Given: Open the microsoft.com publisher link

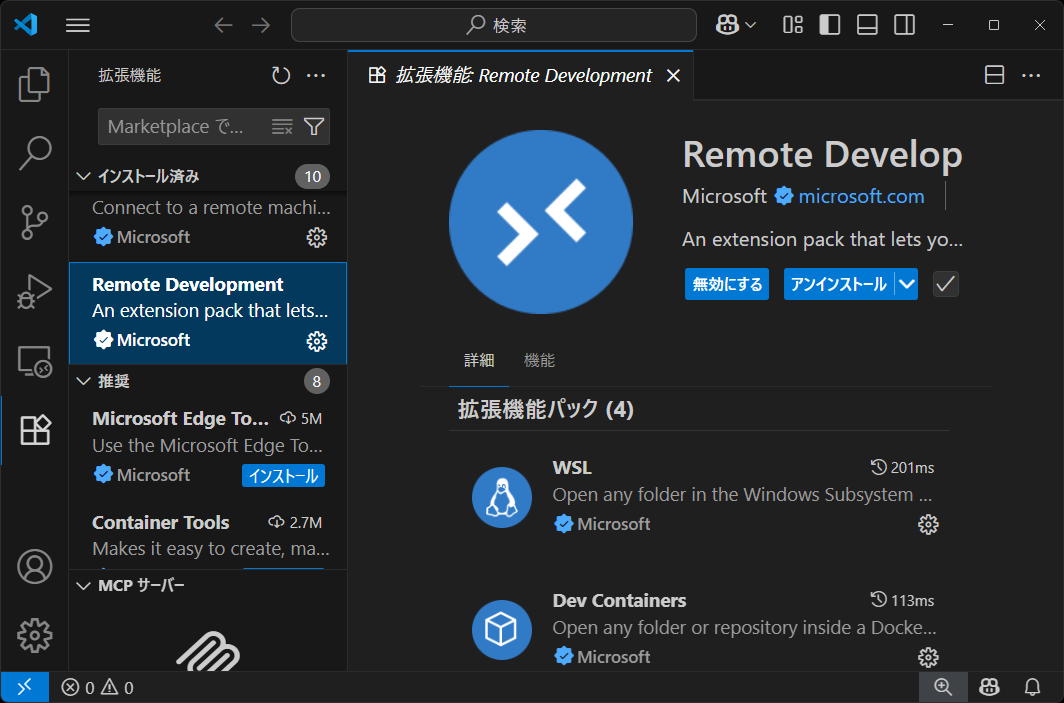Looking at the screenshot, I should pos(861,197).
